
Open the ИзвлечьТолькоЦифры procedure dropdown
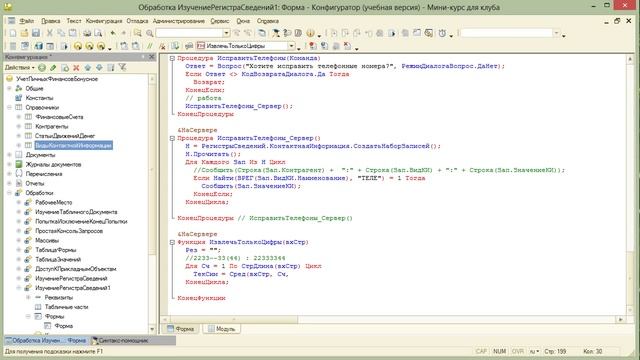(291, 46)
